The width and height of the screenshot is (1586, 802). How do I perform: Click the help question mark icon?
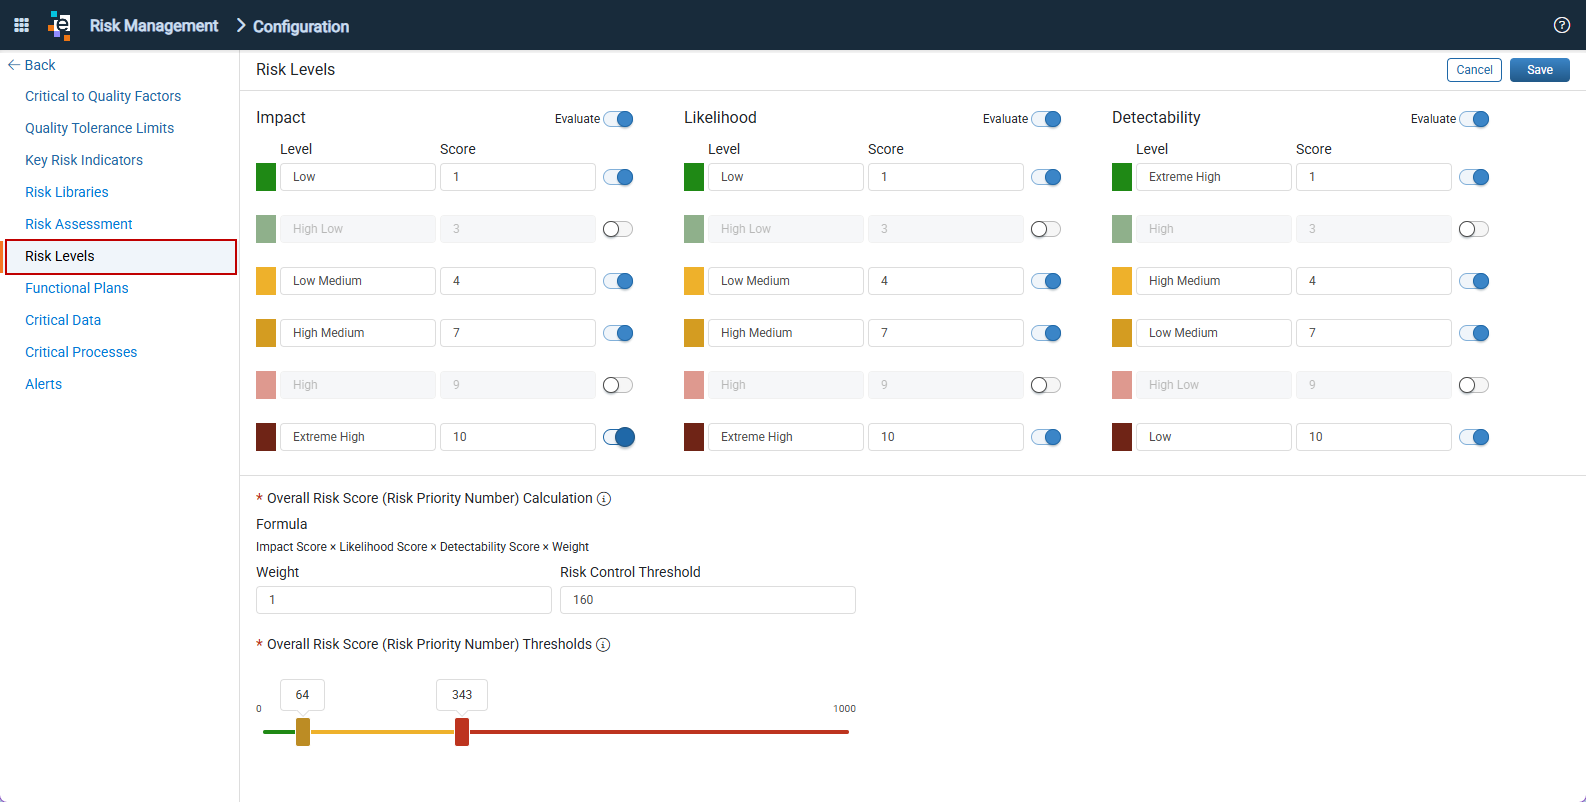(x=1562, y=25)
